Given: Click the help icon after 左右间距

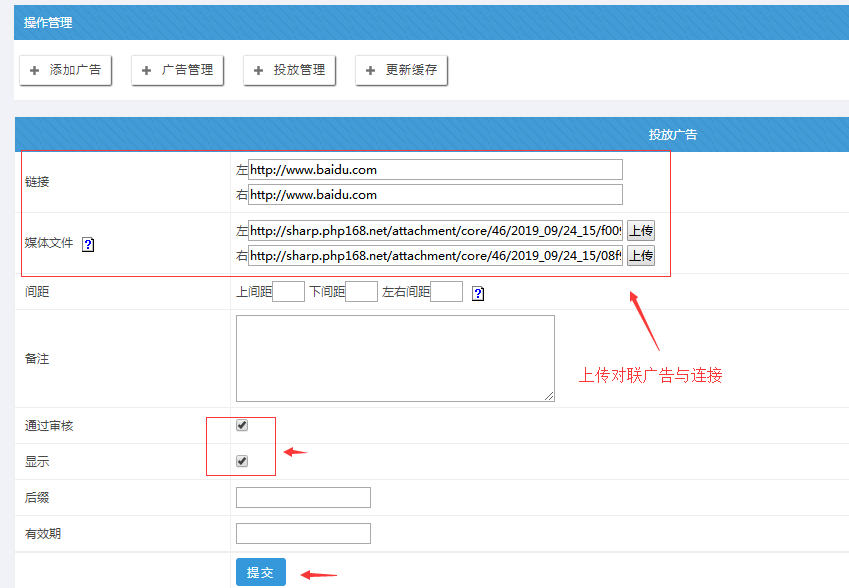Looking at the screenshot, I should 478,294.
